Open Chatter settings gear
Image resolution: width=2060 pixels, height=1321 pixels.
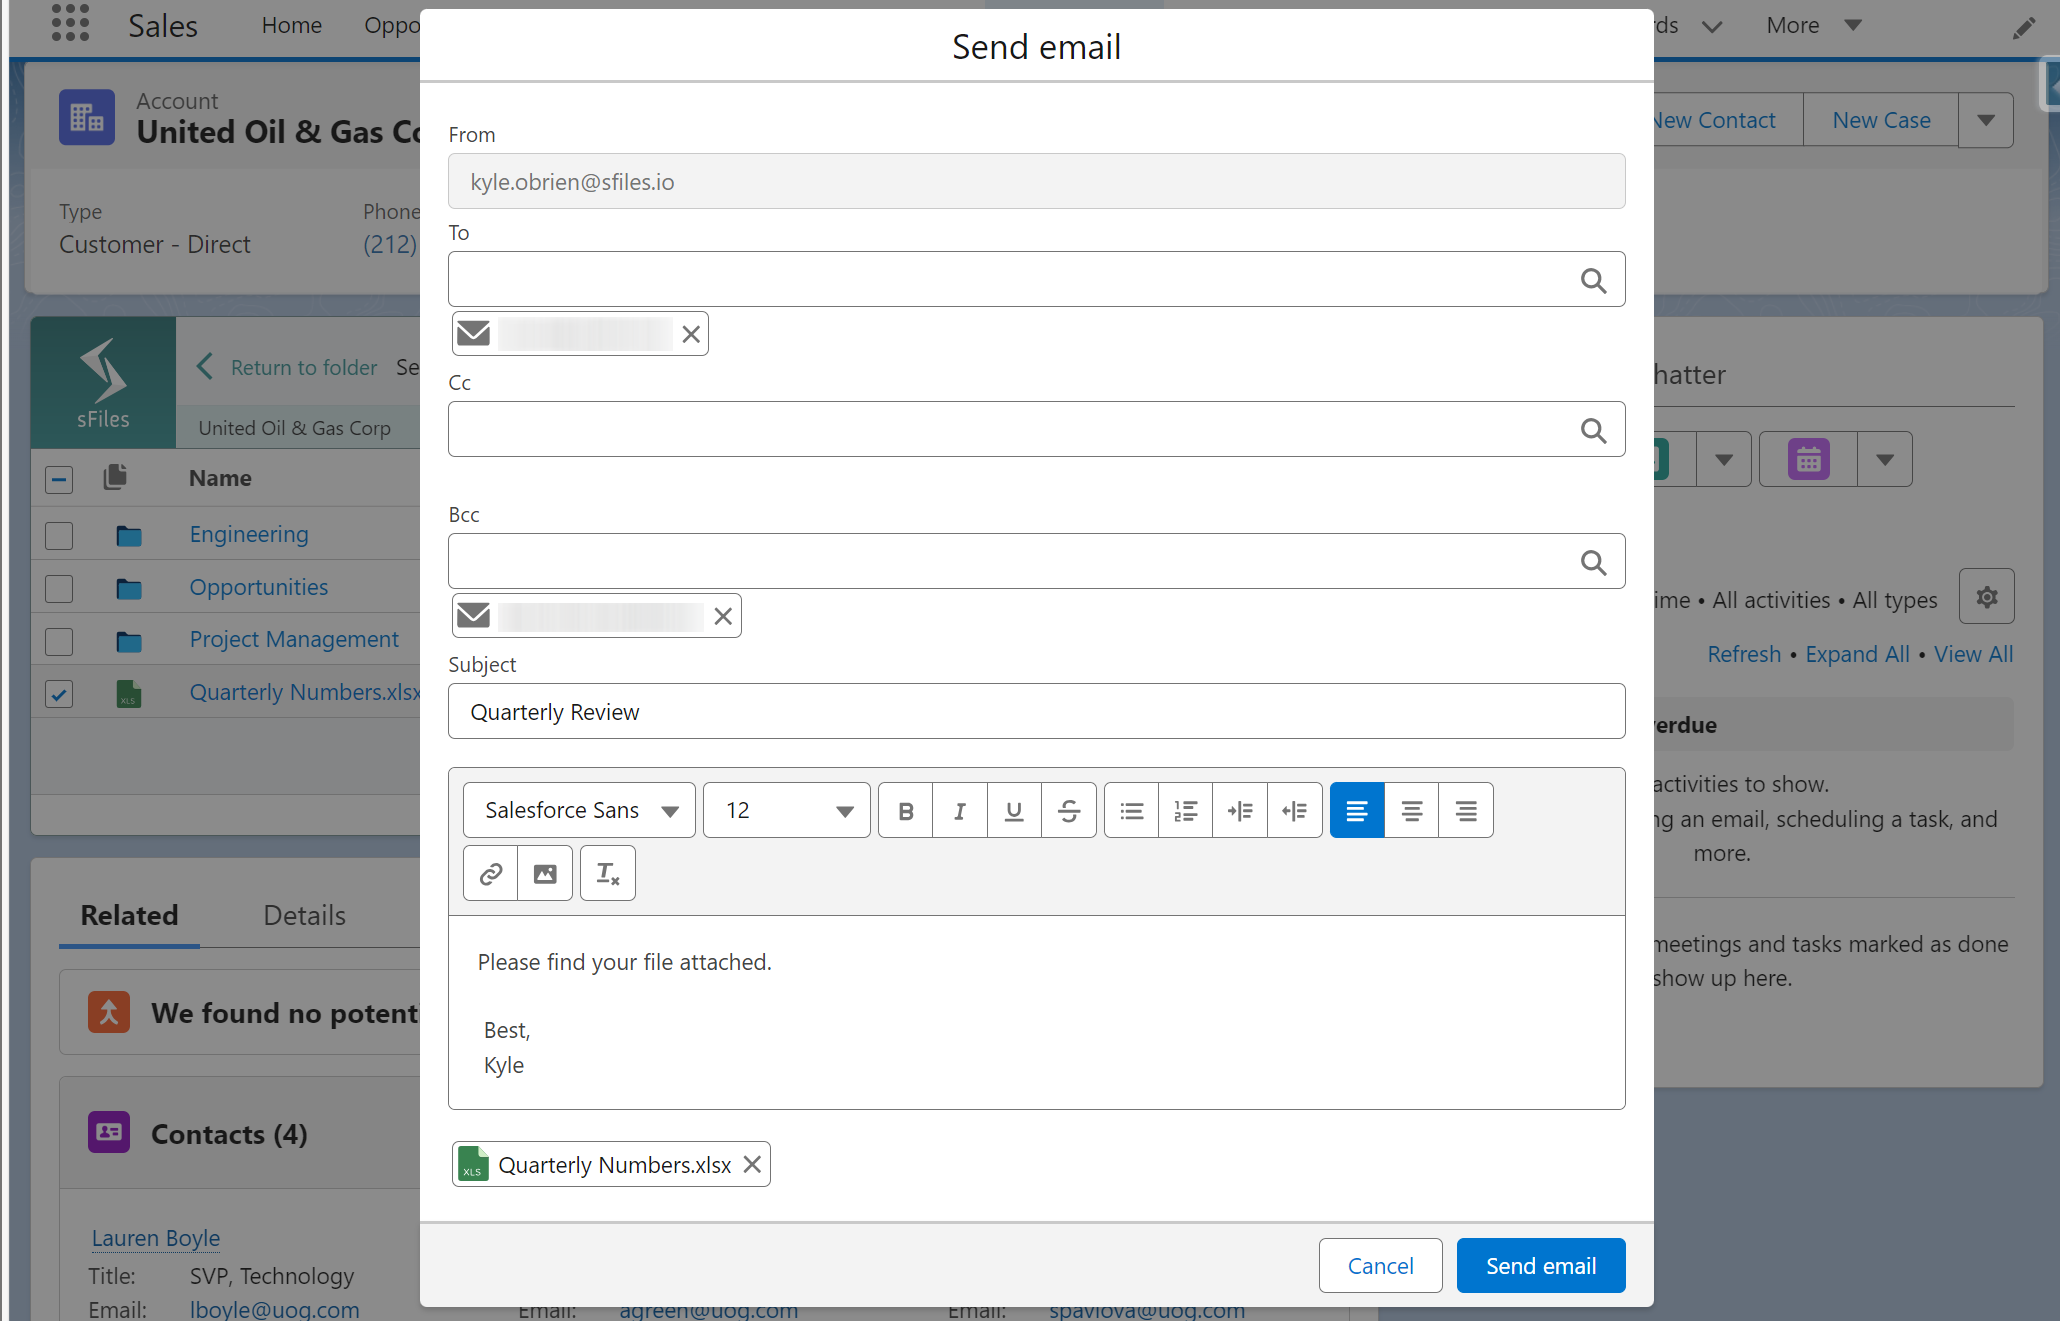[1987, 597]
